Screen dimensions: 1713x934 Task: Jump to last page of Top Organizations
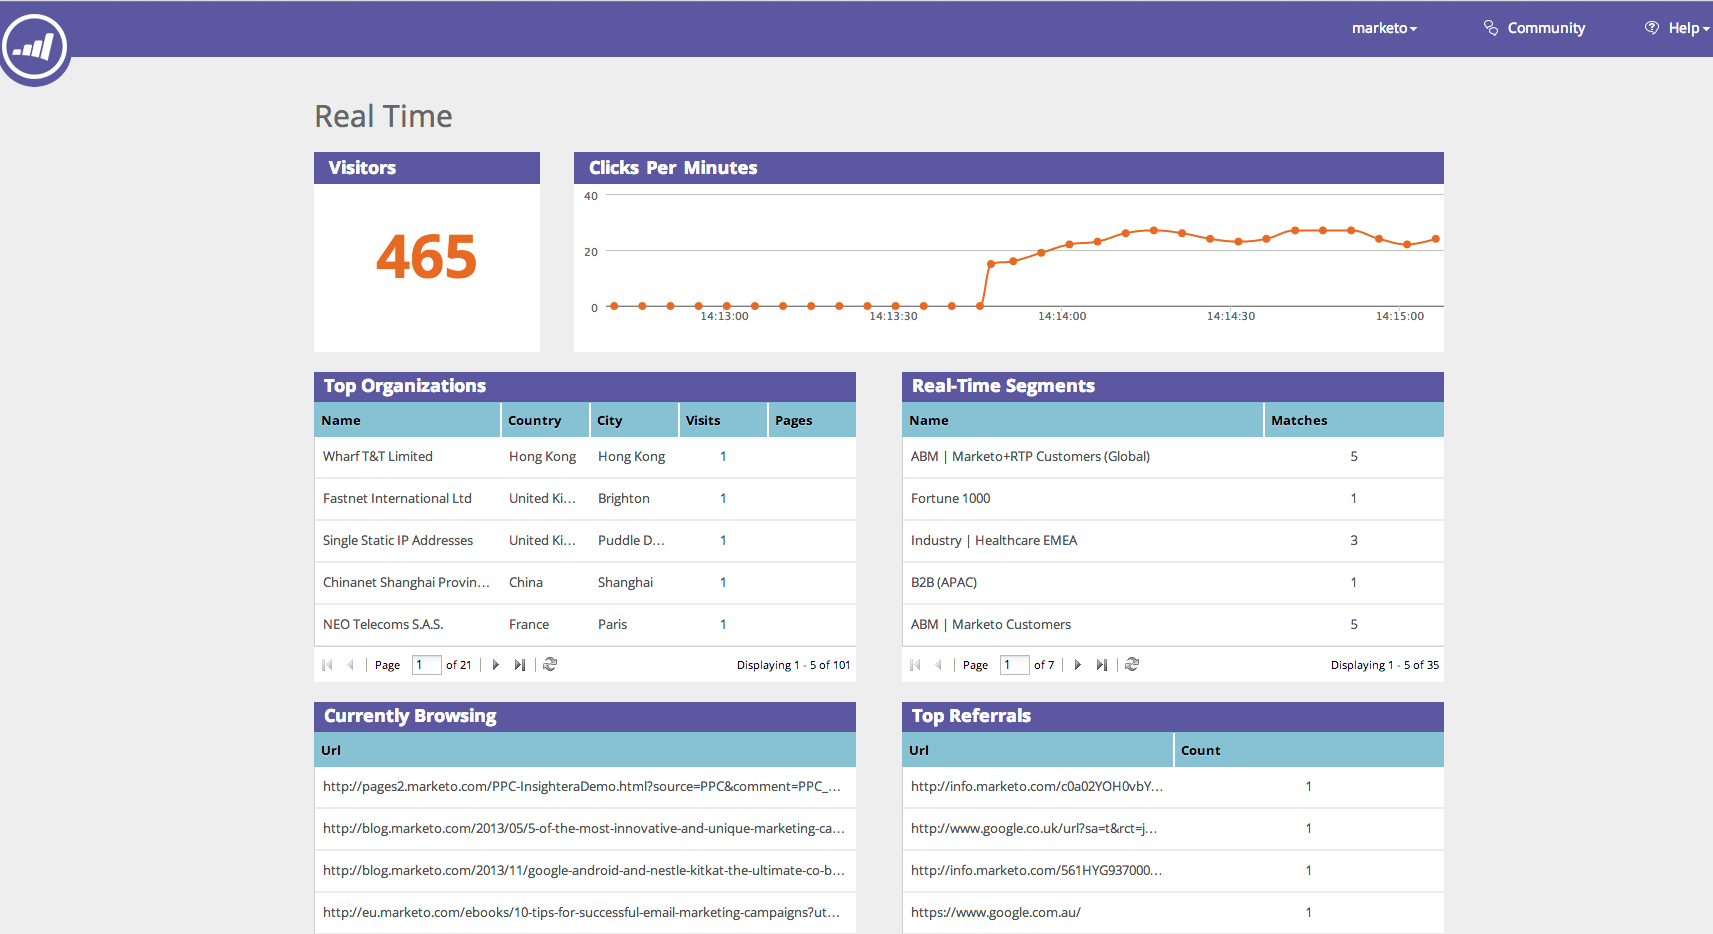pos(520,665)
